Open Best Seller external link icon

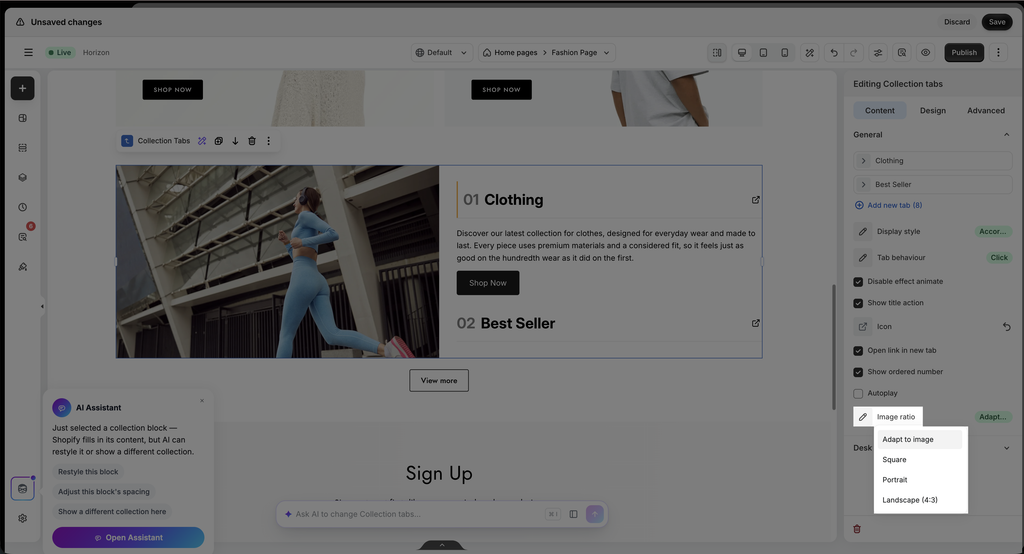pos(756,323)
